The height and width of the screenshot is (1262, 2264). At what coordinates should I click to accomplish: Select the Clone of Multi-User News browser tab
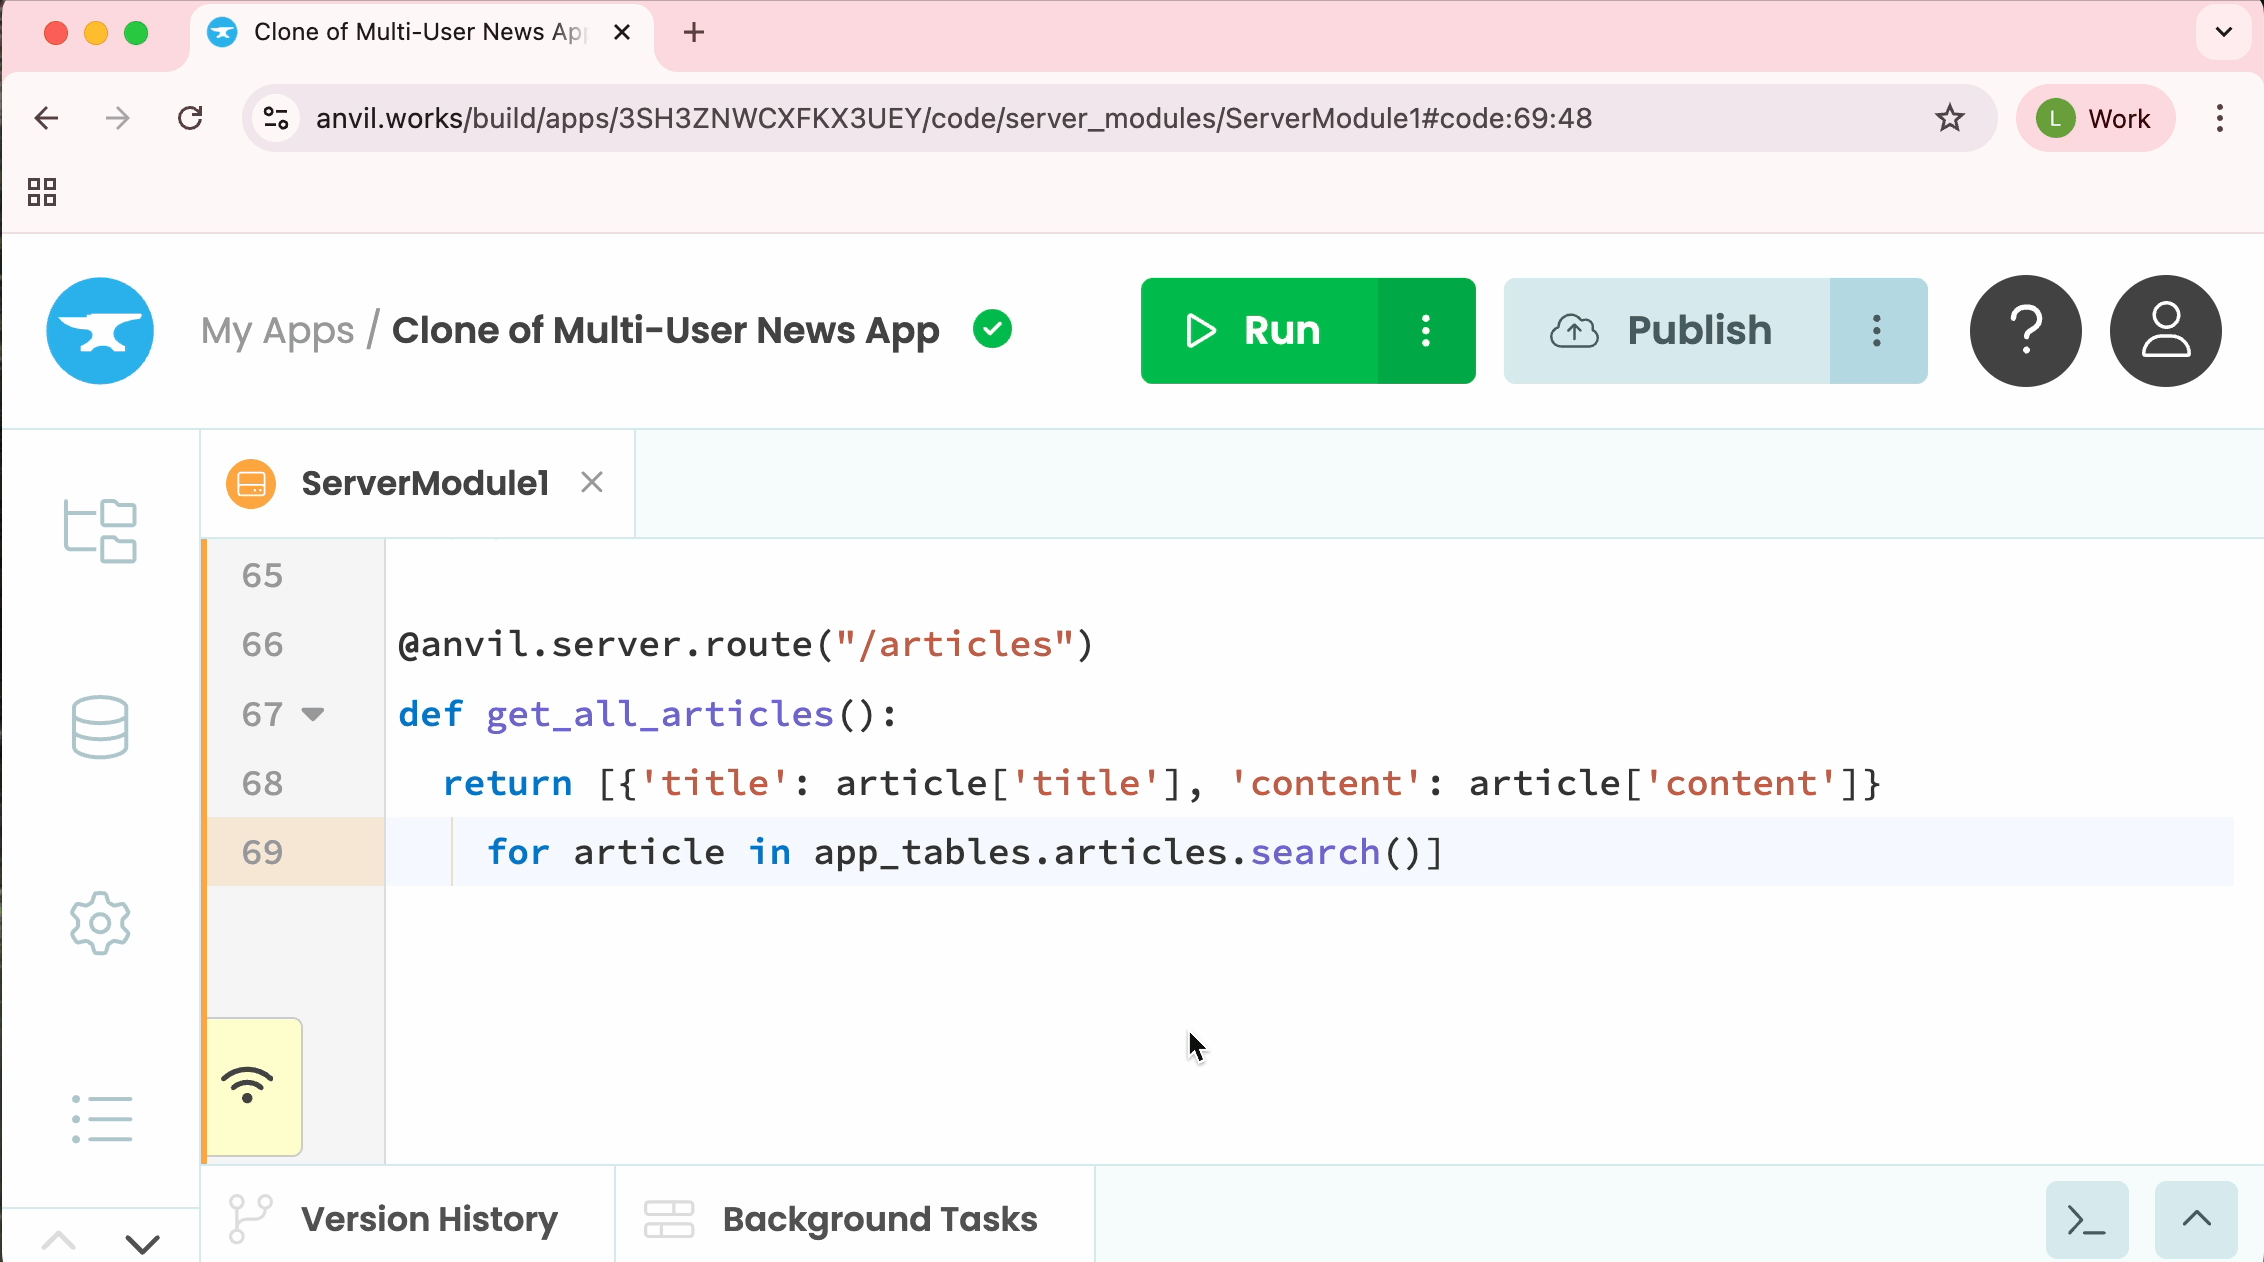[421, 32]
